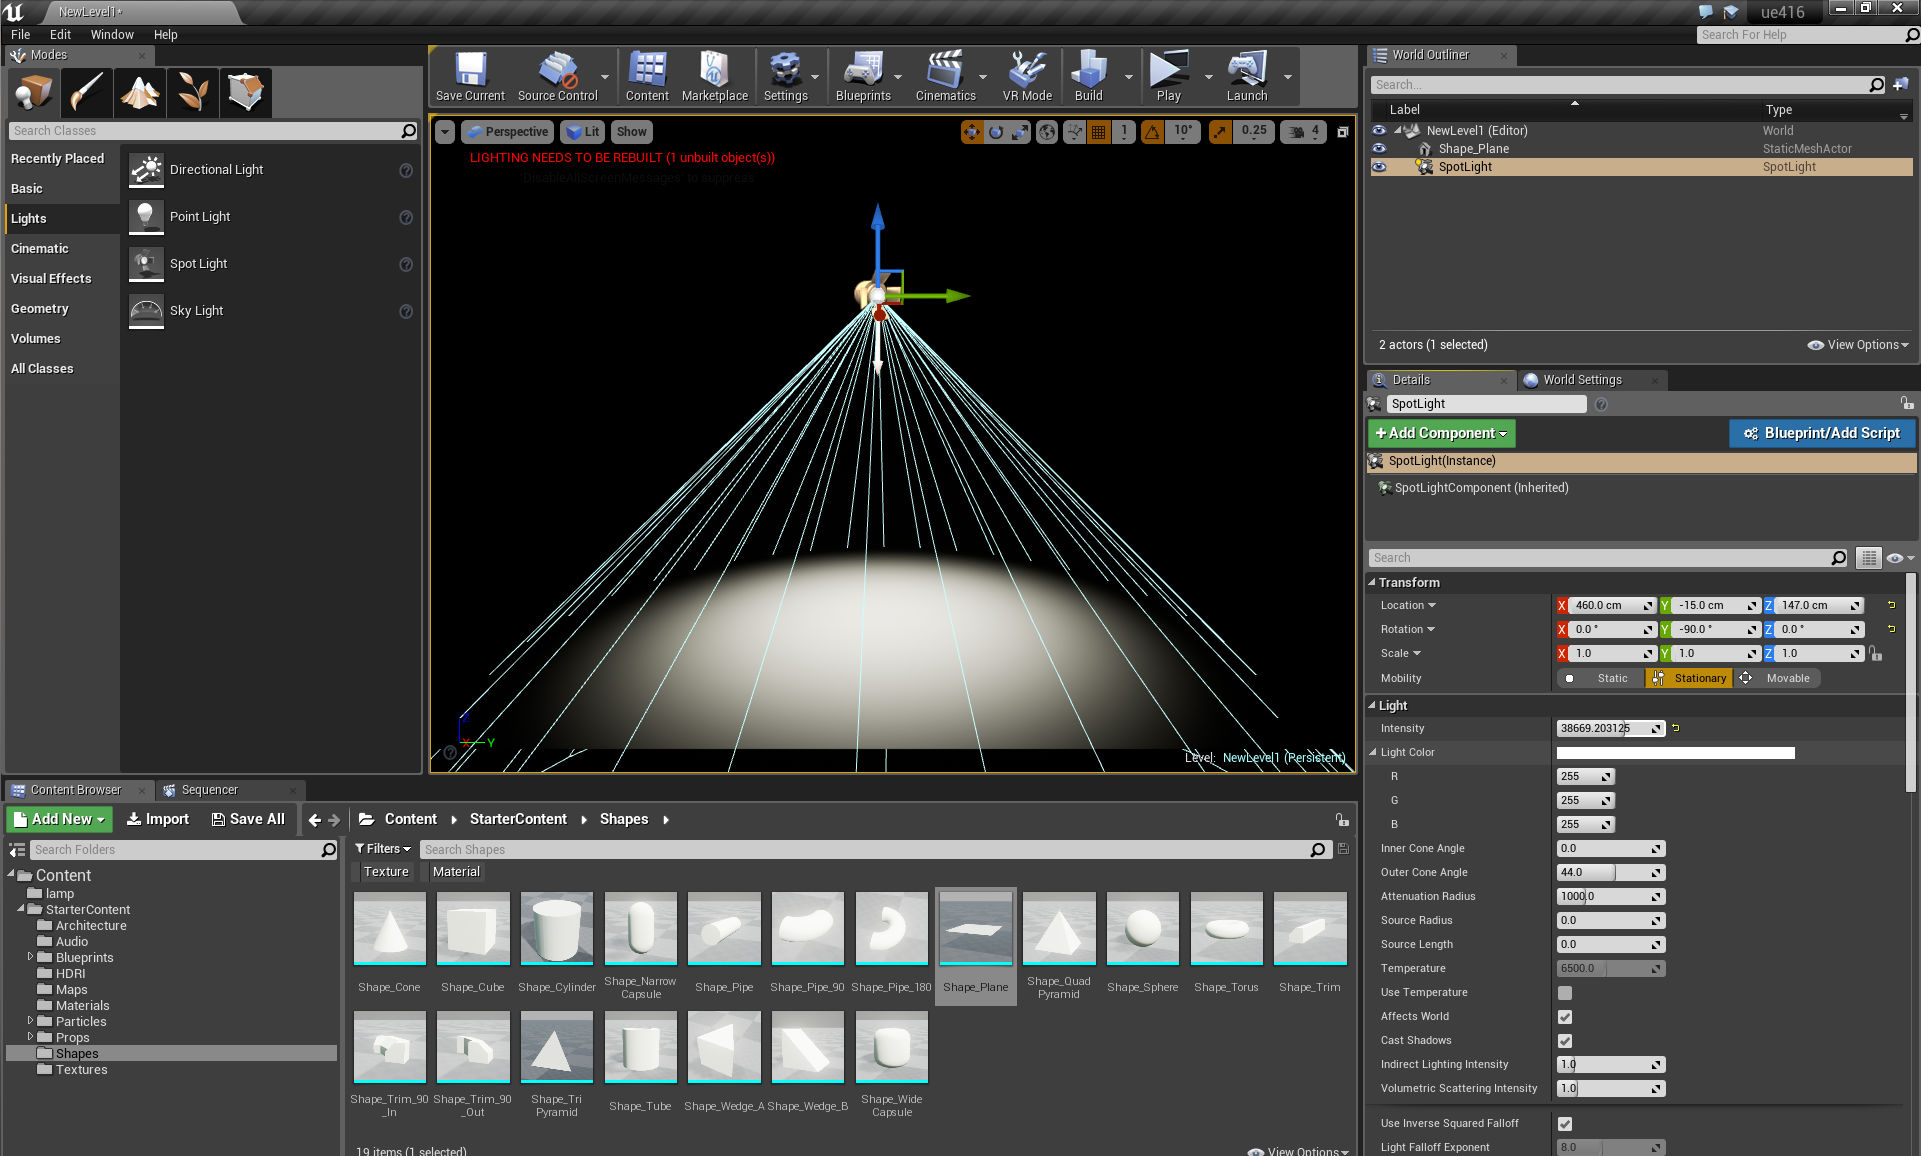The width and height of the screenshot is (1921, 1156).
Task: Expand the Particles folder in tree
Action: pyautogui.click(x=30, y=1021)
